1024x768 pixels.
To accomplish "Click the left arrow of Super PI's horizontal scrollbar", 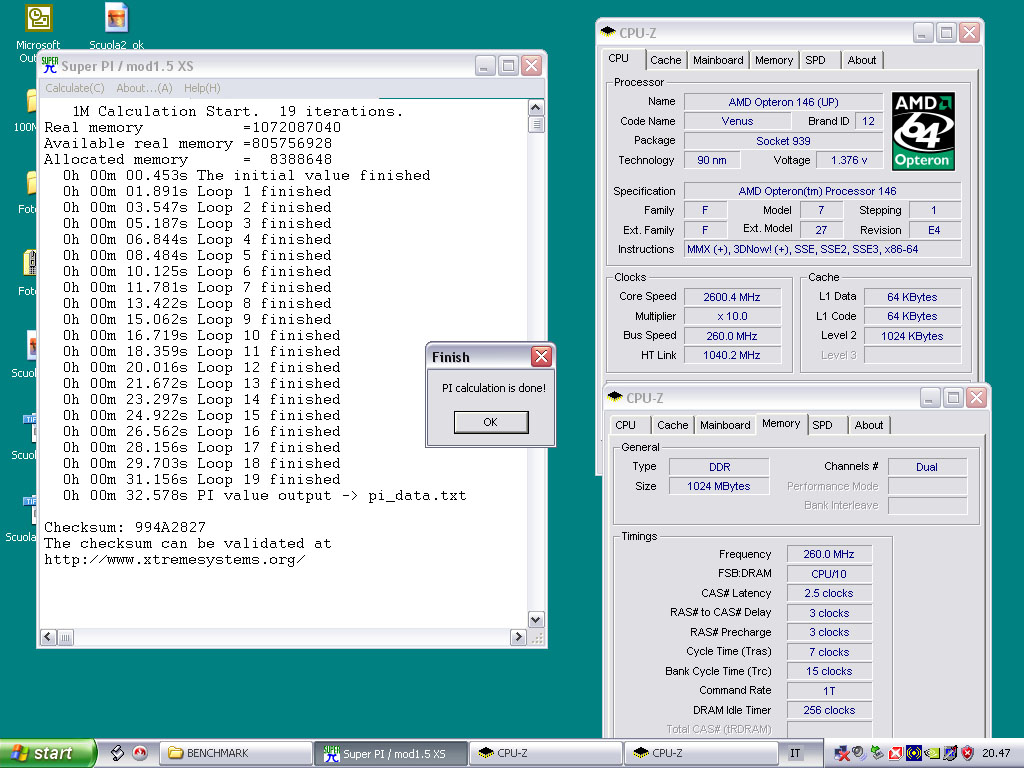I will (48, 637).
